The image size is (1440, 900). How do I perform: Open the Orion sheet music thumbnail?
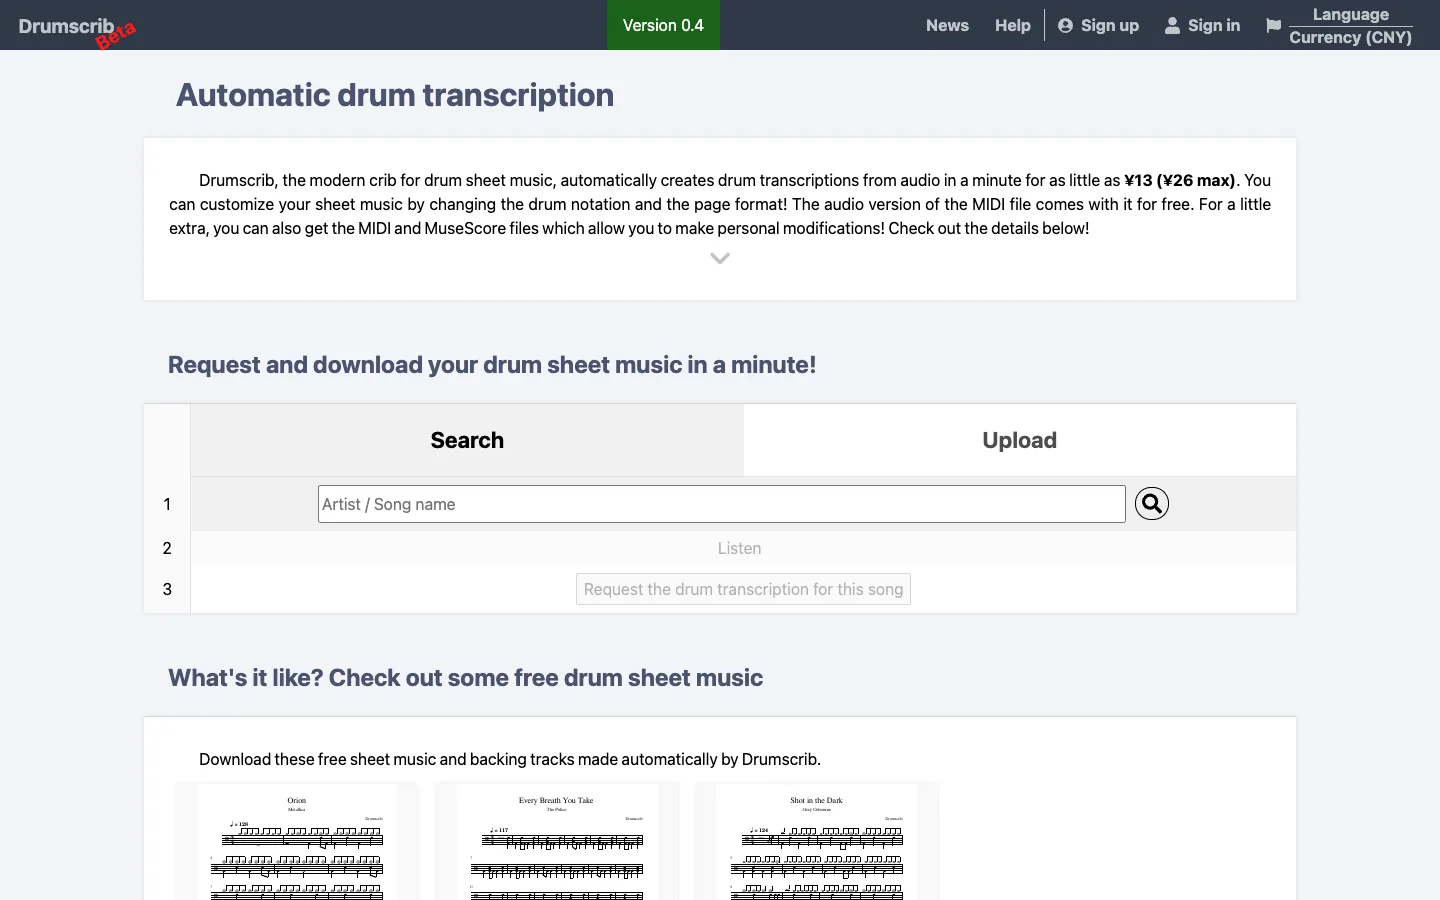point(297,842)
